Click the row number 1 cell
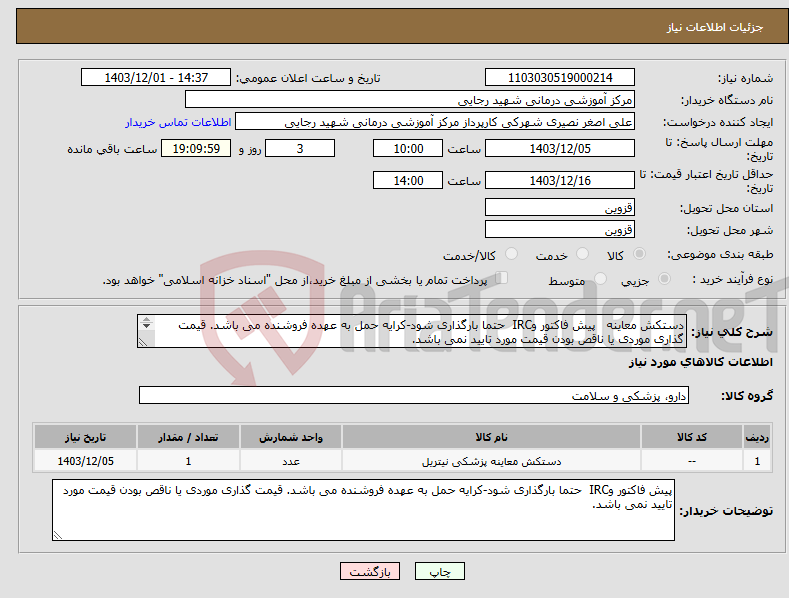Image resolution: width=789 pixels, height=598 pixels. coord(757,461)
